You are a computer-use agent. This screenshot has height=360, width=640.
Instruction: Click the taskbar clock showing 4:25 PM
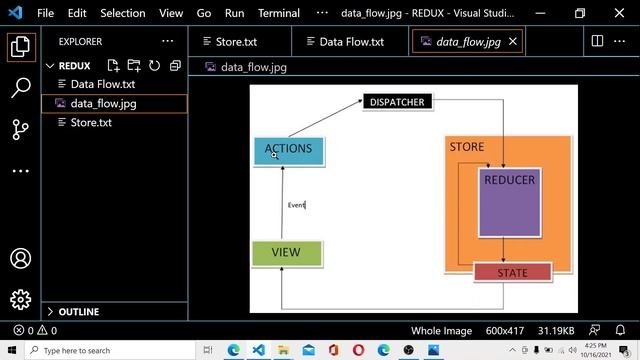point(596,350)
